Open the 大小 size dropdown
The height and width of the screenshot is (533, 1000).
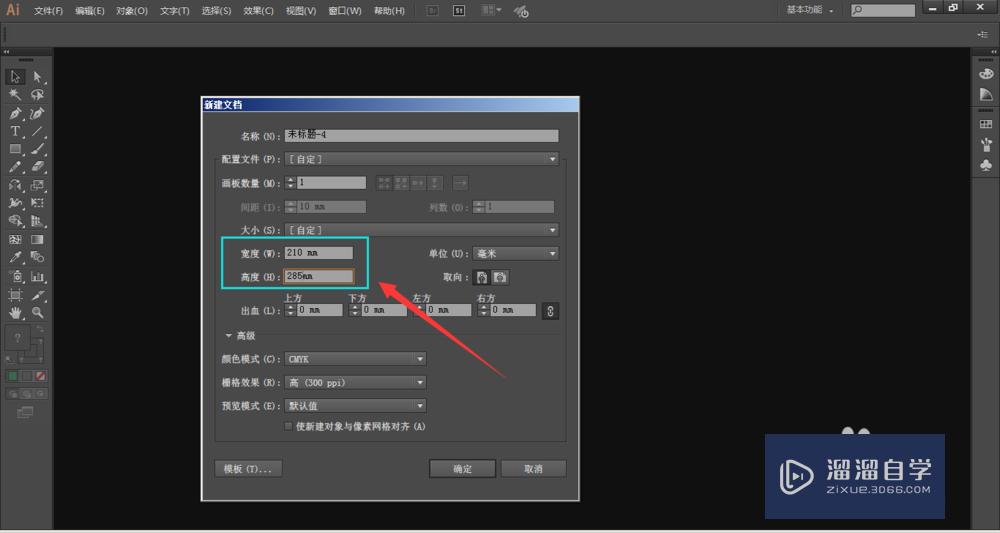pyautogui.click(x=422, y=230)
